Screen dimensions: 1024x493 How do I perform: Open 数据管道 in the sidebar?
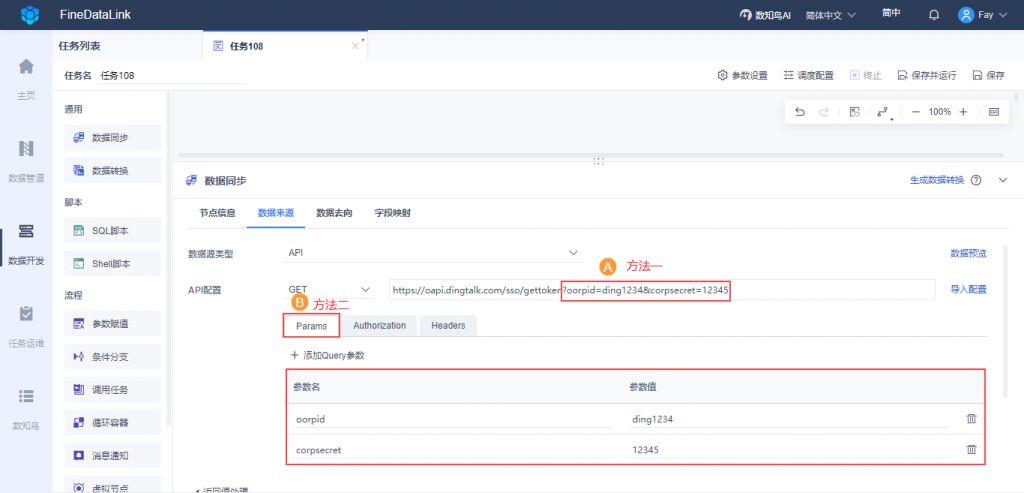click(x=26, y=161)
